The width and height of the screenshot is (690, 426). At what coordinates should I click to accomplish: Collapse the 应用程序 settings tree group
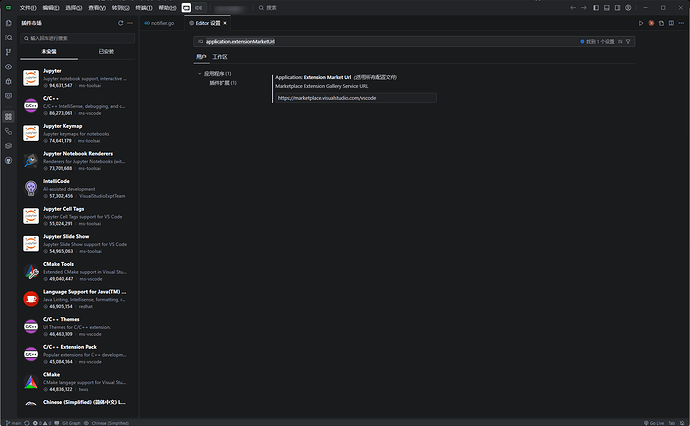point(199,74)
